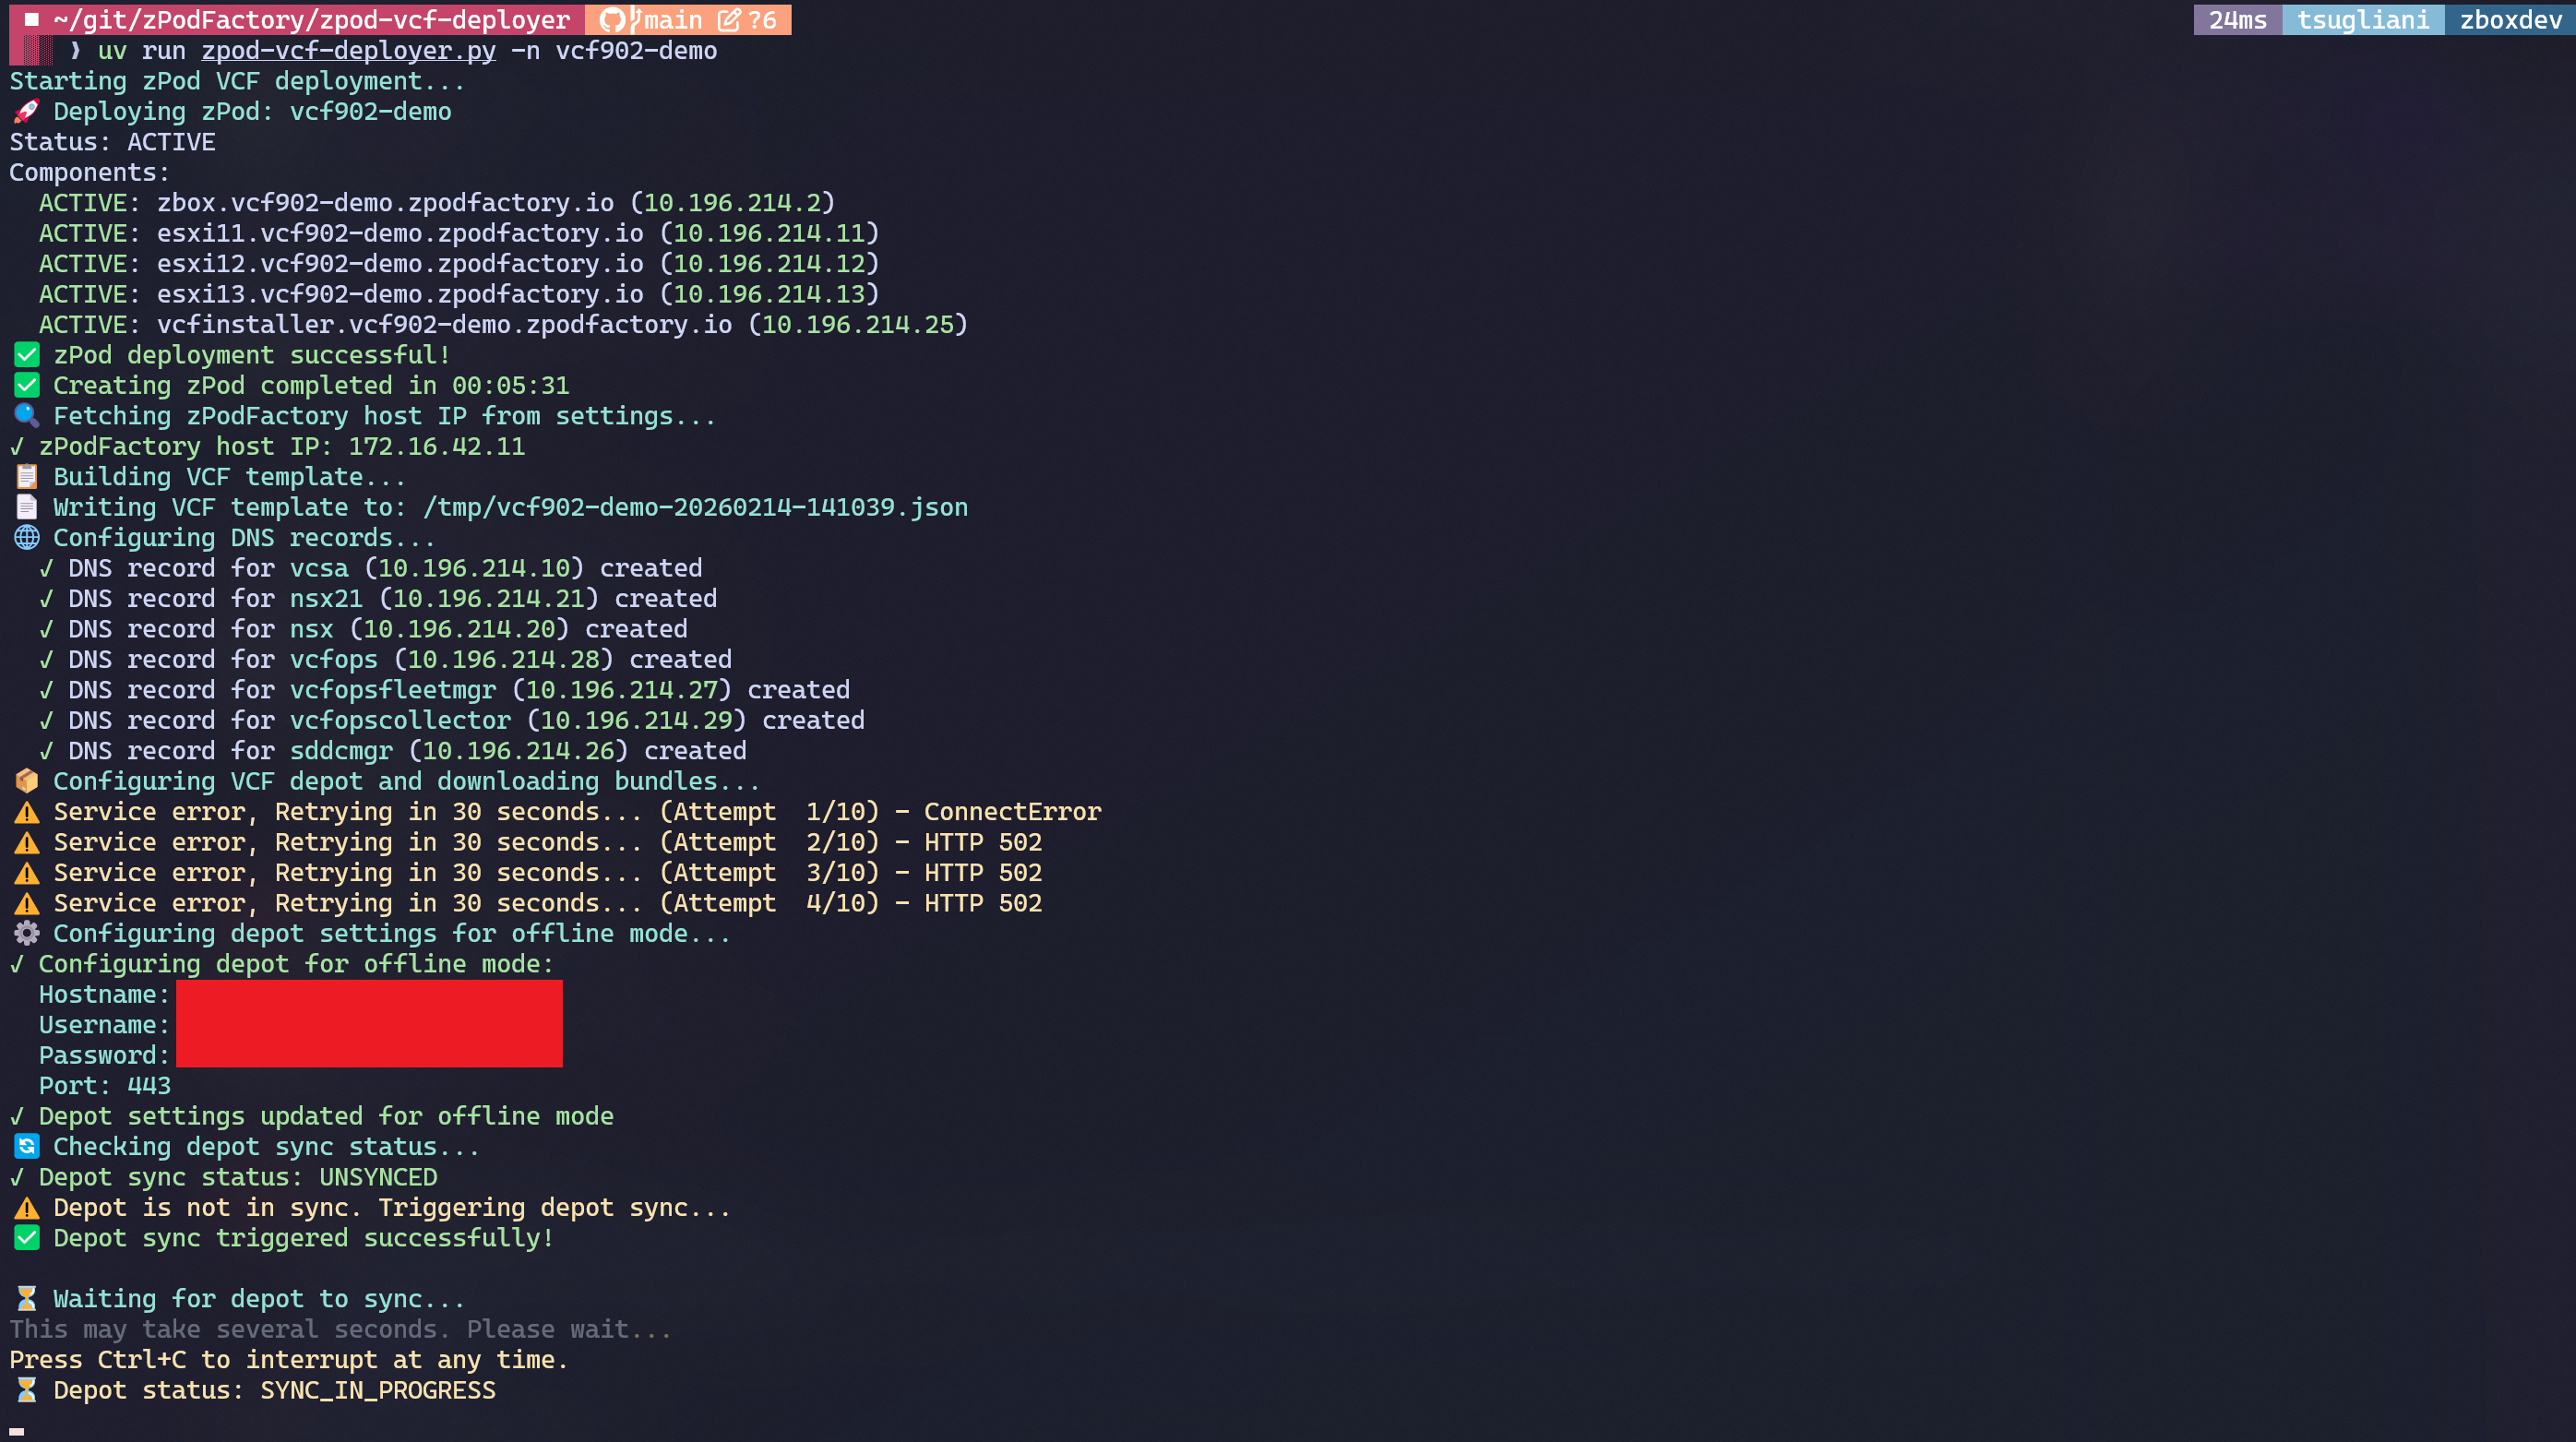
Task: Click the page icon beside Writing VCF template
Action: [x=26, y=507]
